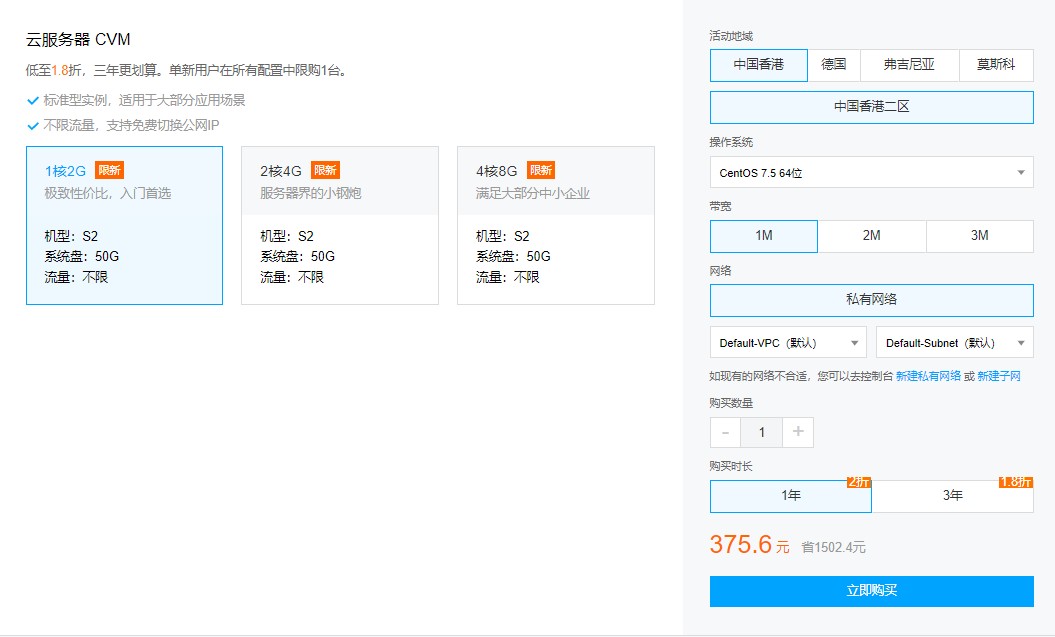Open the CentOS 7.5 64位 operating system dropdown

coord(872,173)
